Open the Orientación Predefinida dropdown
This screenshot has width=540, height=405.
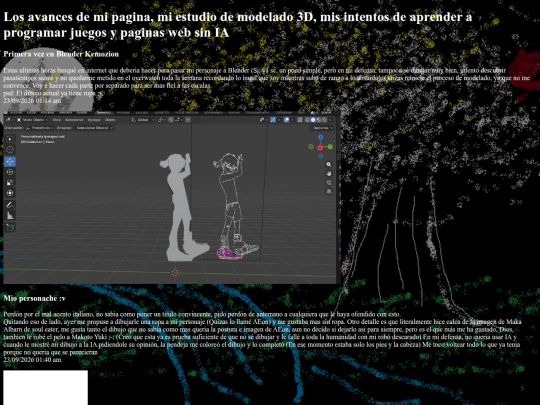[40, 128]
